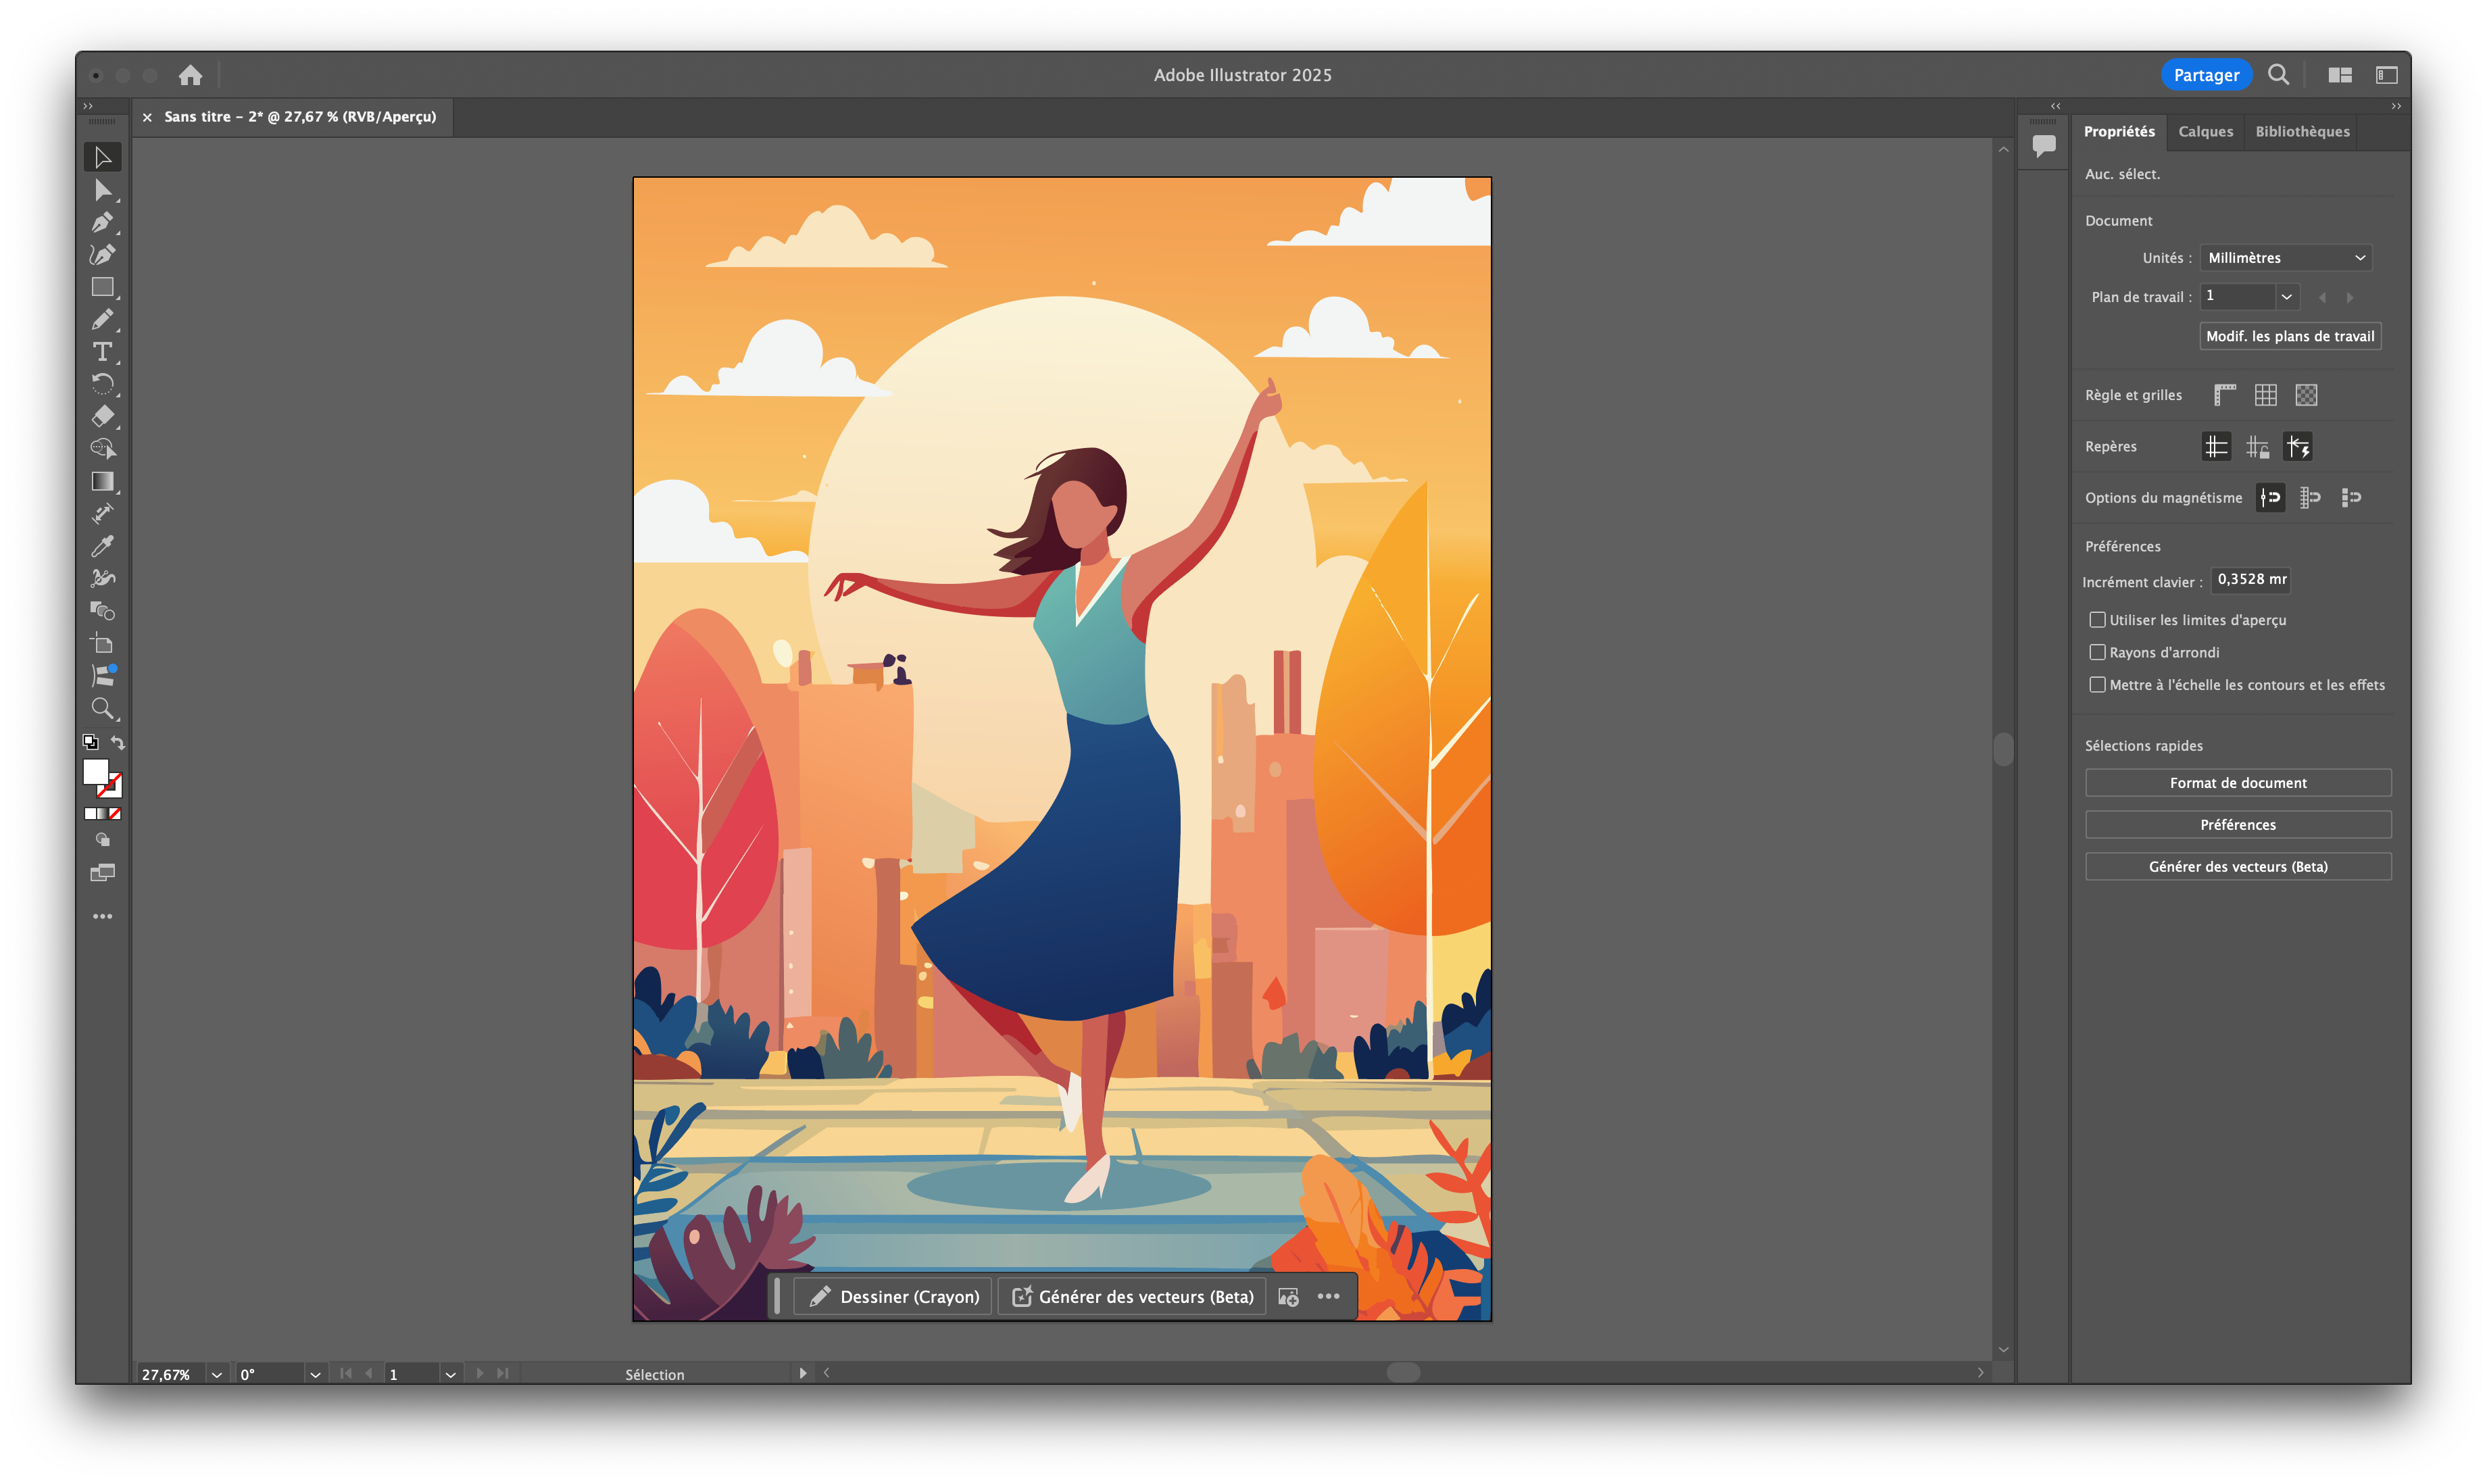Image resolution: width=2487 pixels, height=1484 pixels.
Task: Select the Pen tool
Action: coord(102,222)
